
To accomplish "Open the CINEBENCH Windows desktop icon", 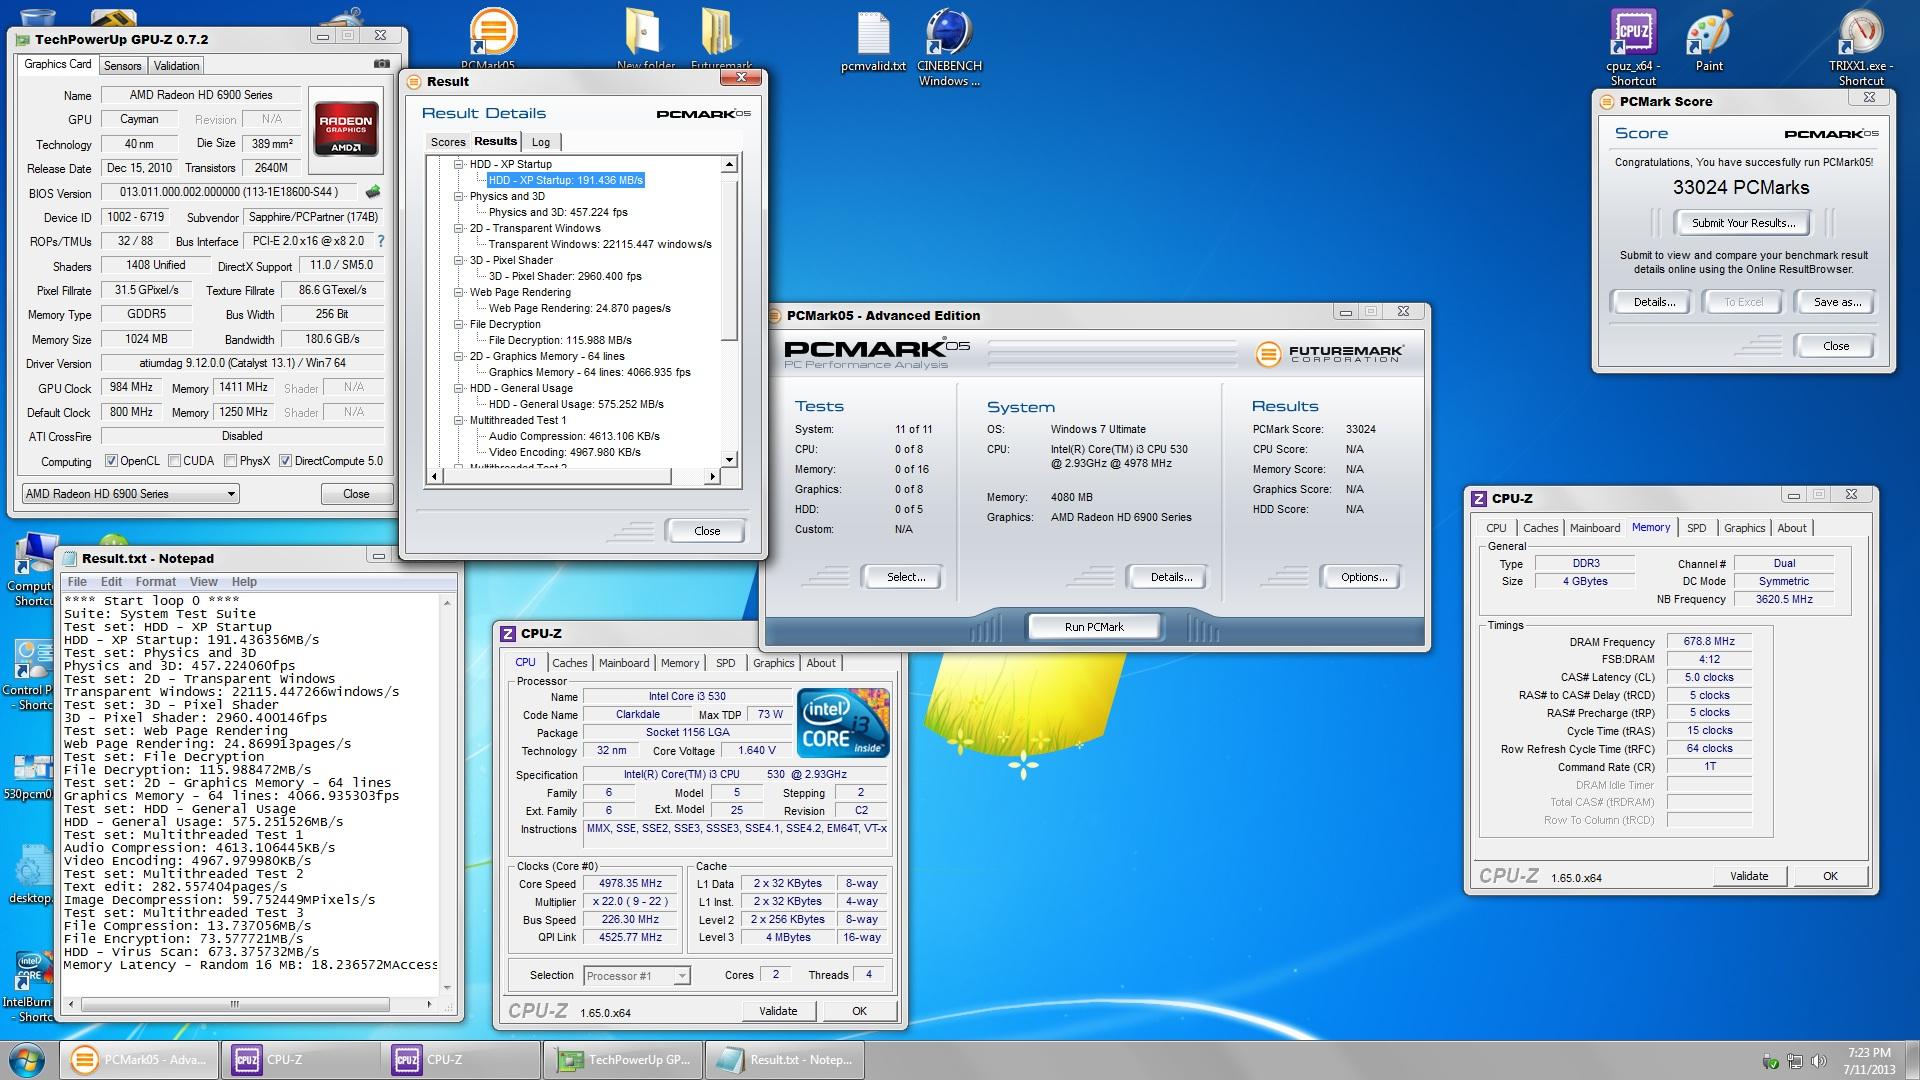I will tap(949, 47).
